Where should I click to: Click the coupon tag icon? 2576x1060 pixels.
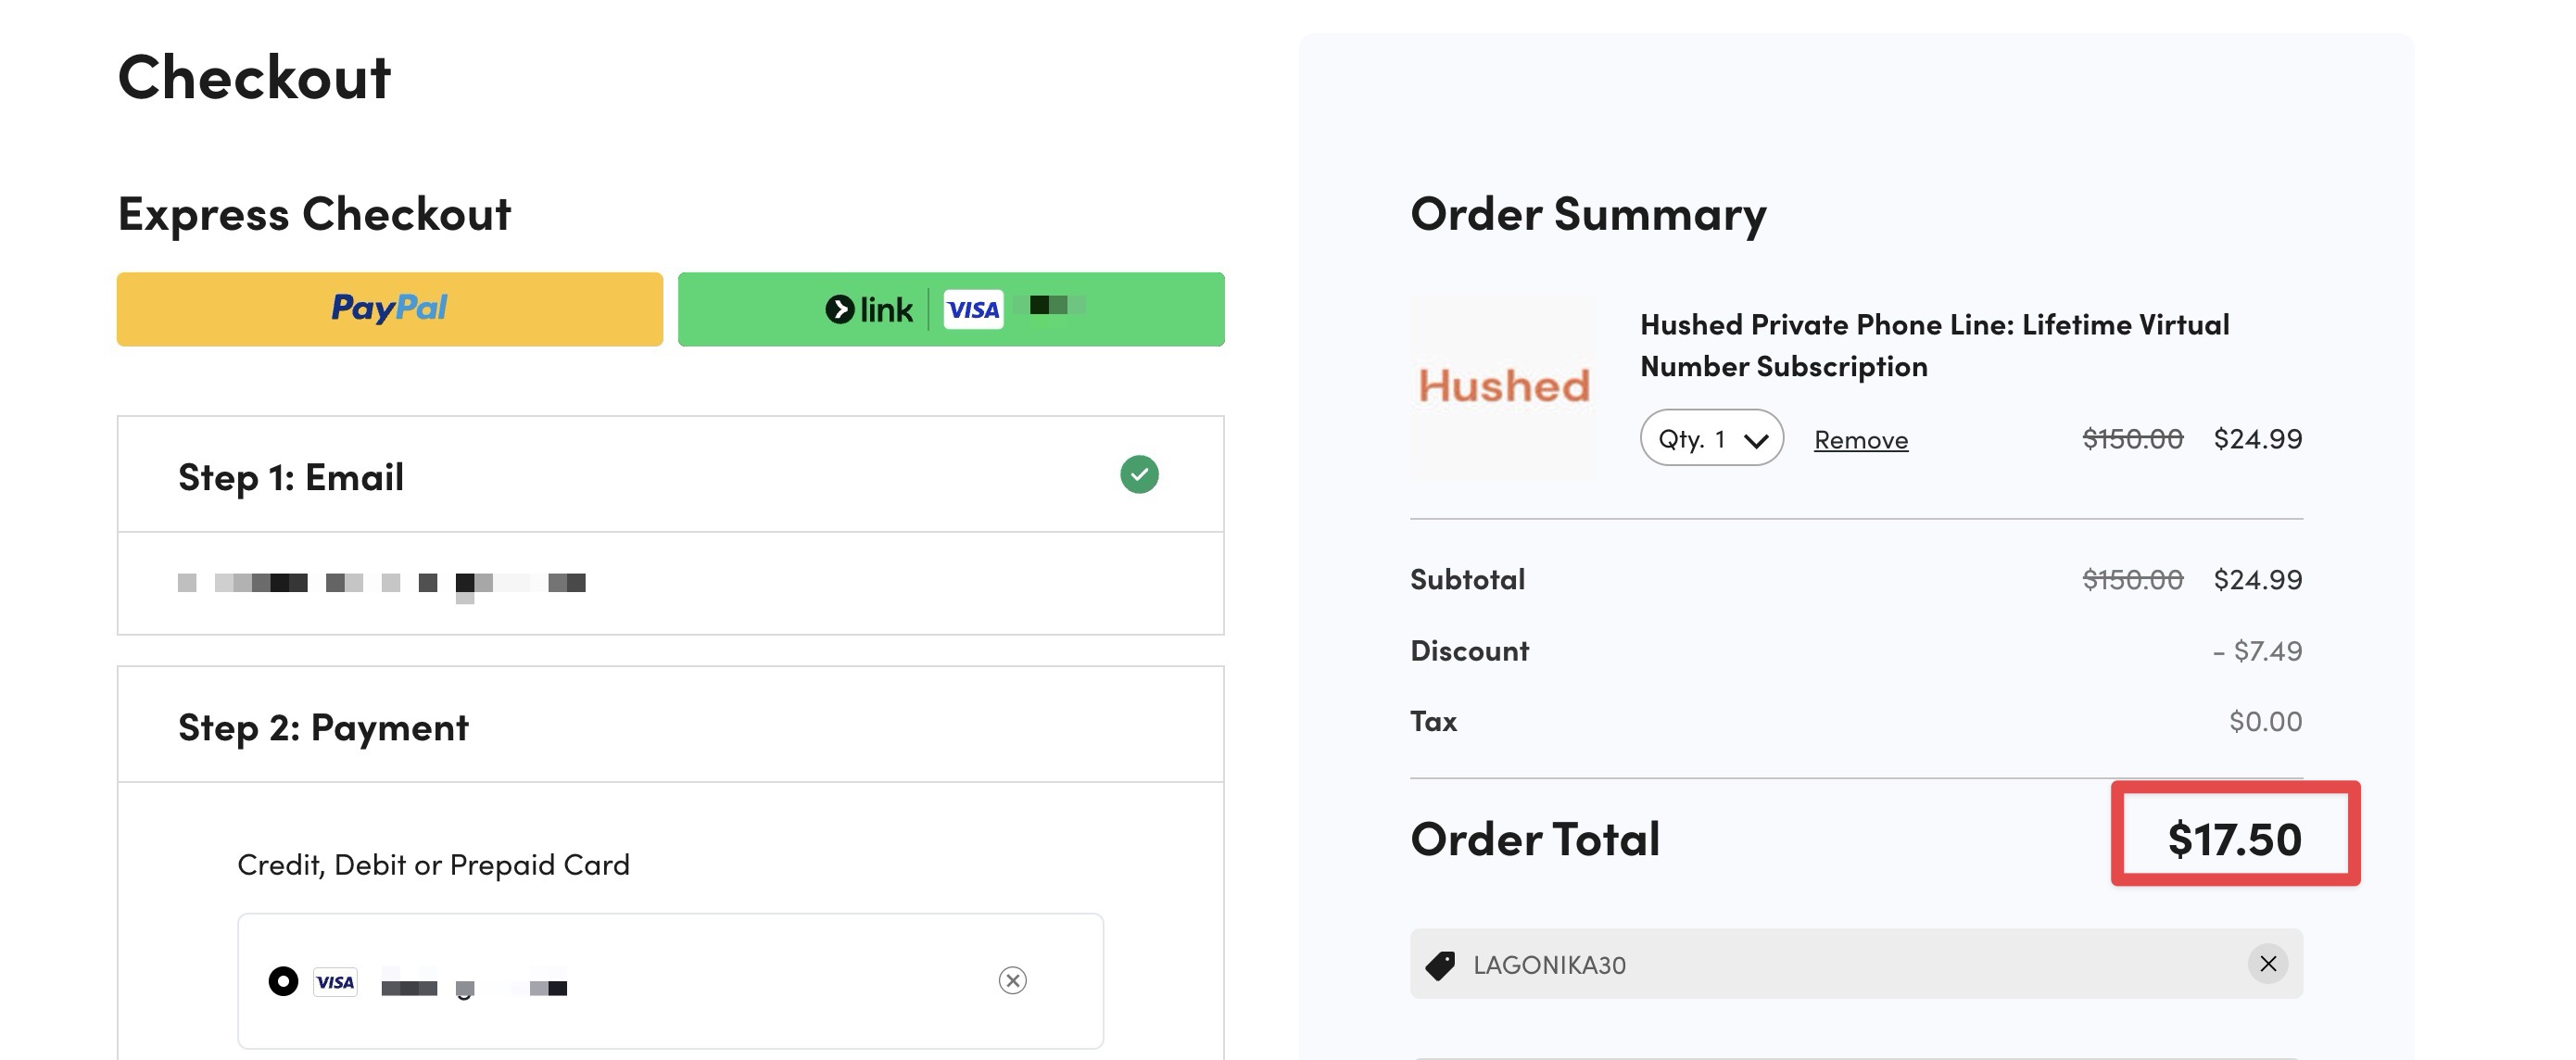[1440, 965]
